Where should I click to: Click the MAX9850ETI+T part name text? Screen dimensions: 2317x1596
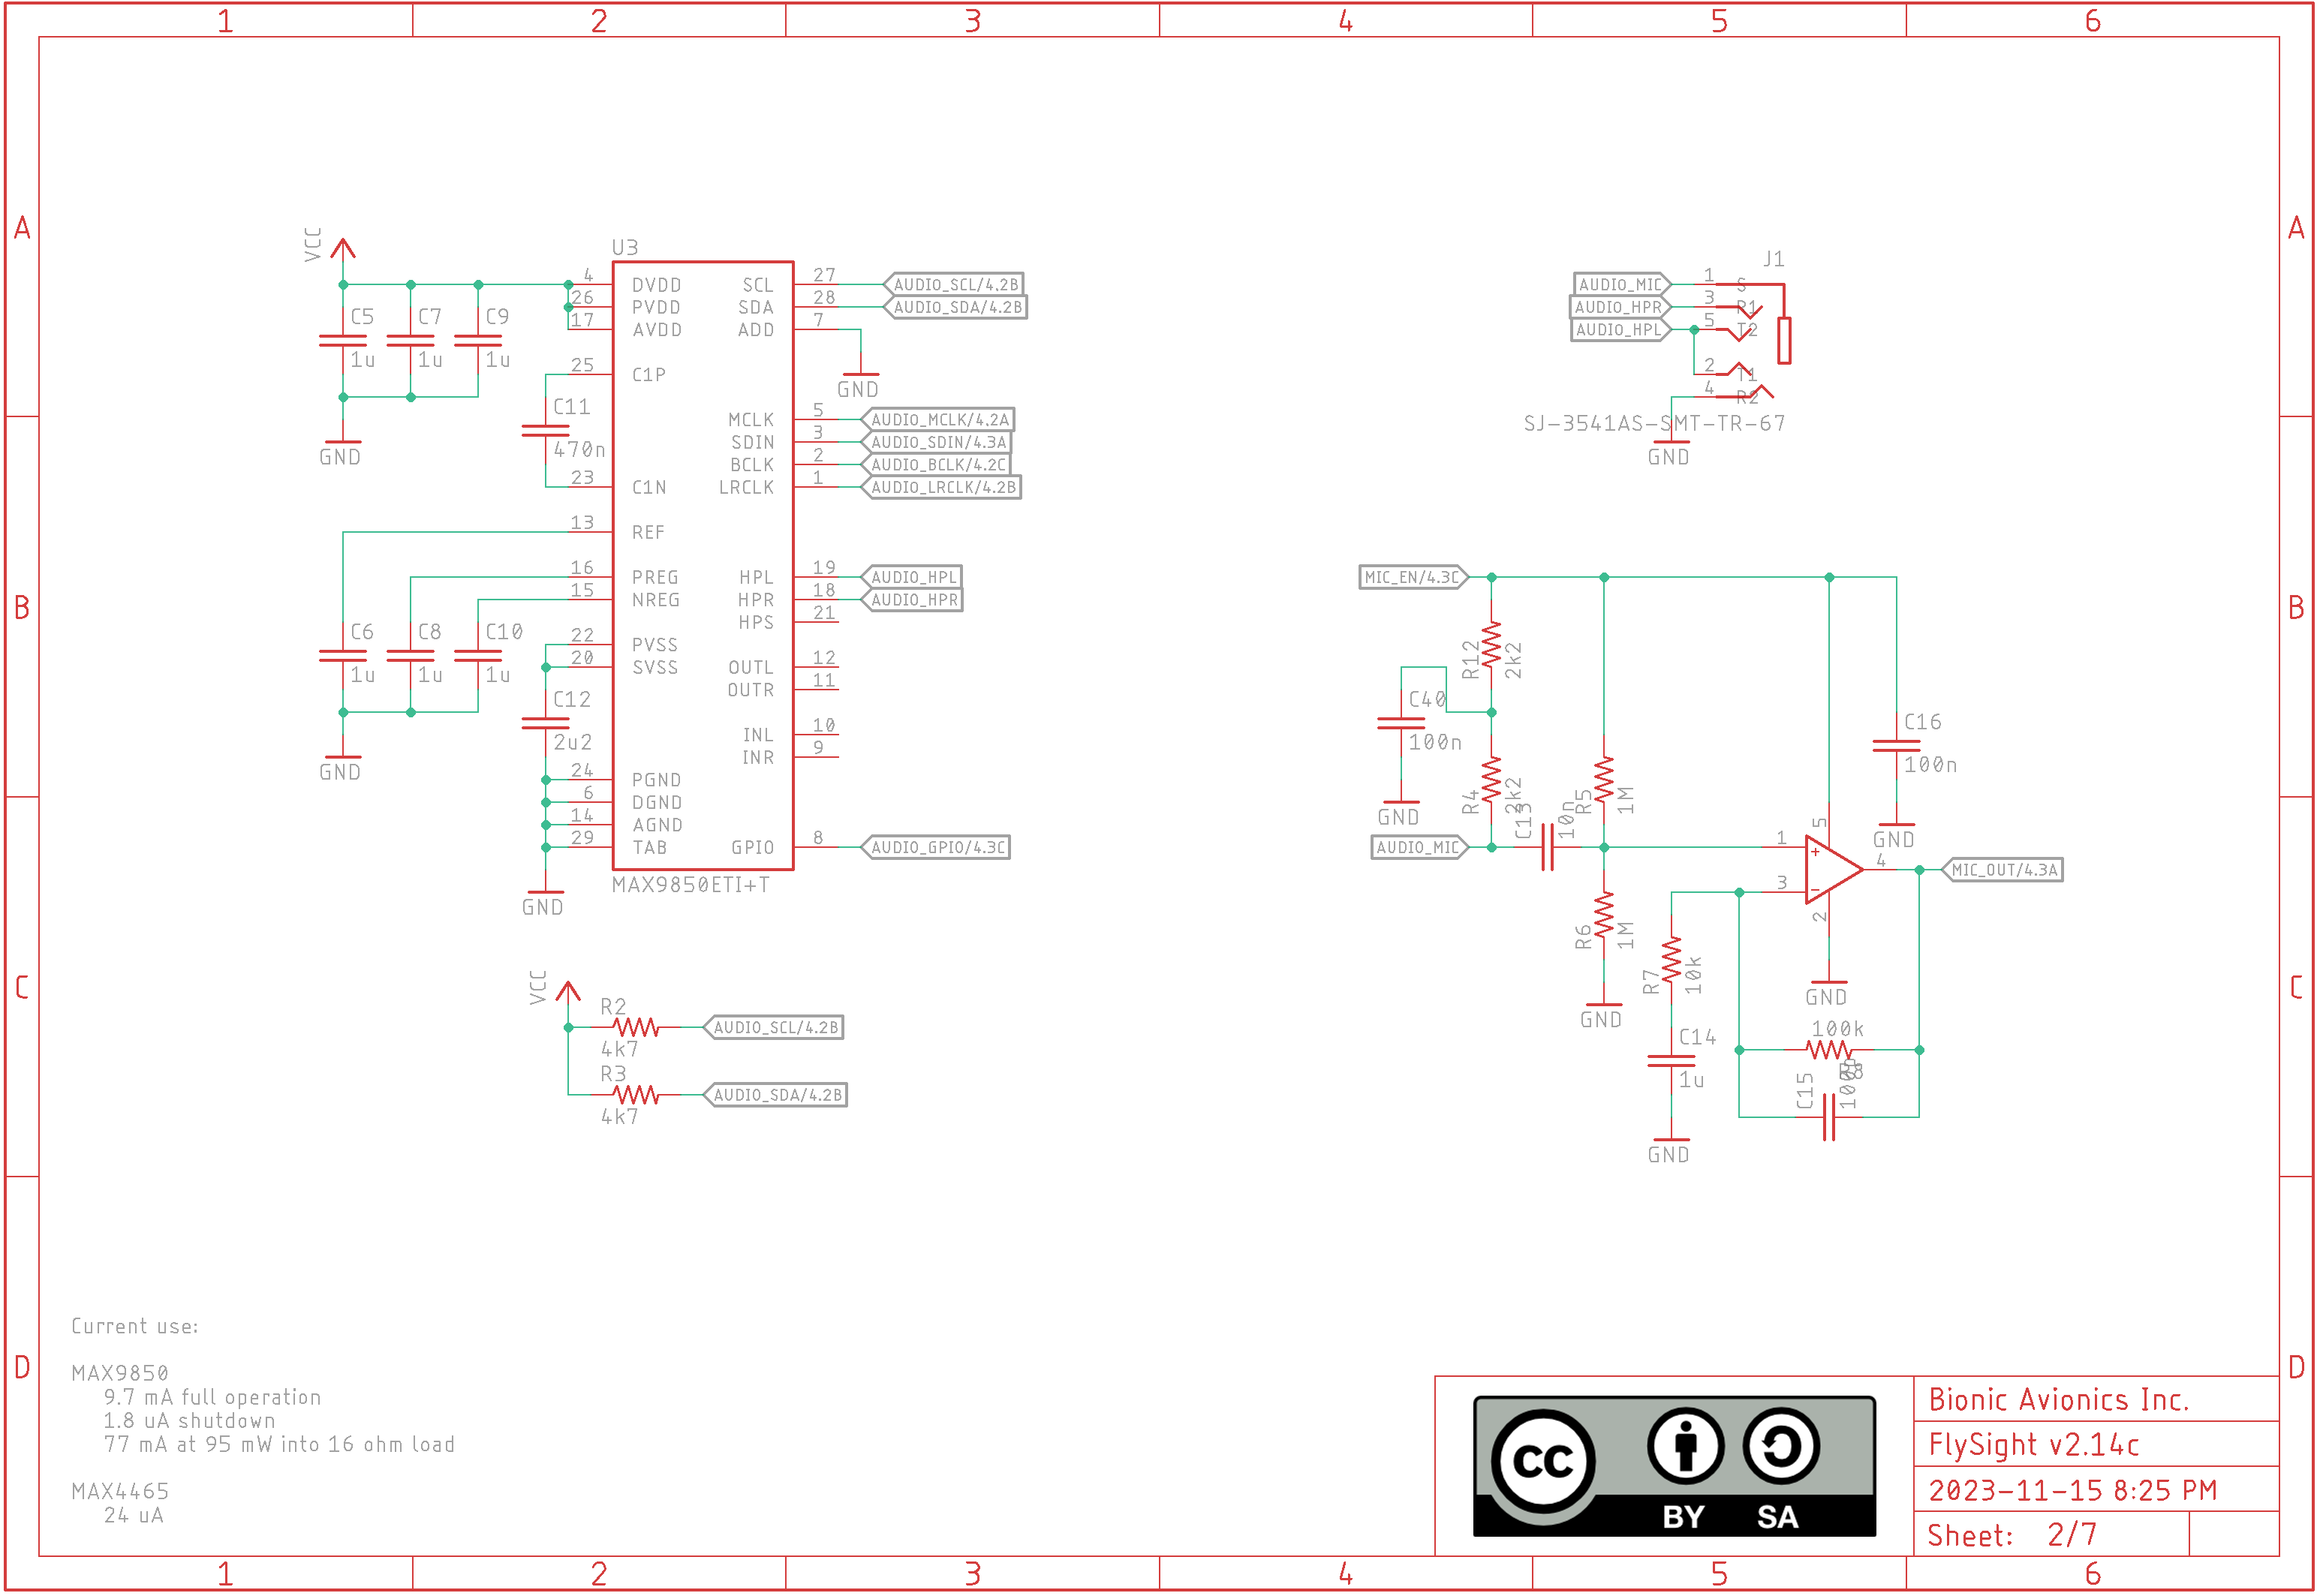690,885
